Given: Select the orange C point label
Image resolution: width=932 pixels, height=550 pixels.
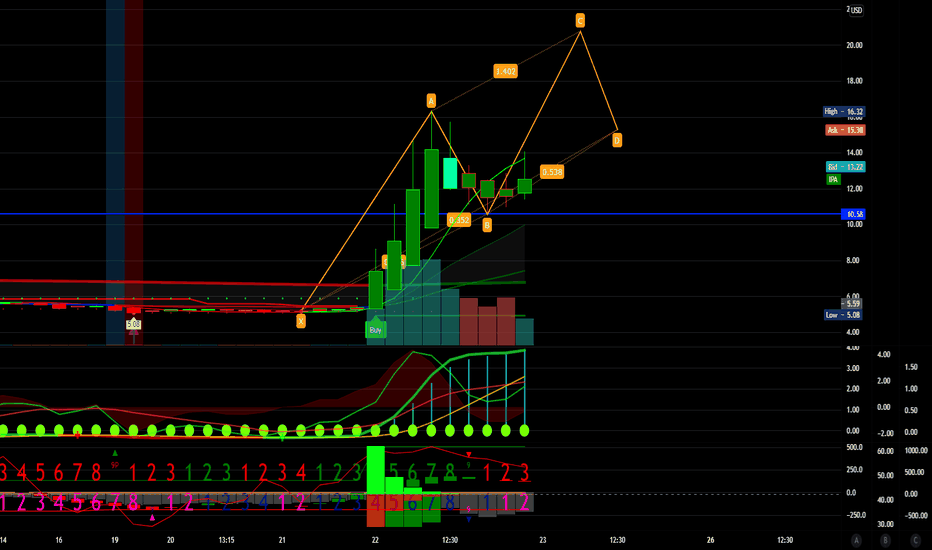Looking at the screenshot, I should point(580,21).
